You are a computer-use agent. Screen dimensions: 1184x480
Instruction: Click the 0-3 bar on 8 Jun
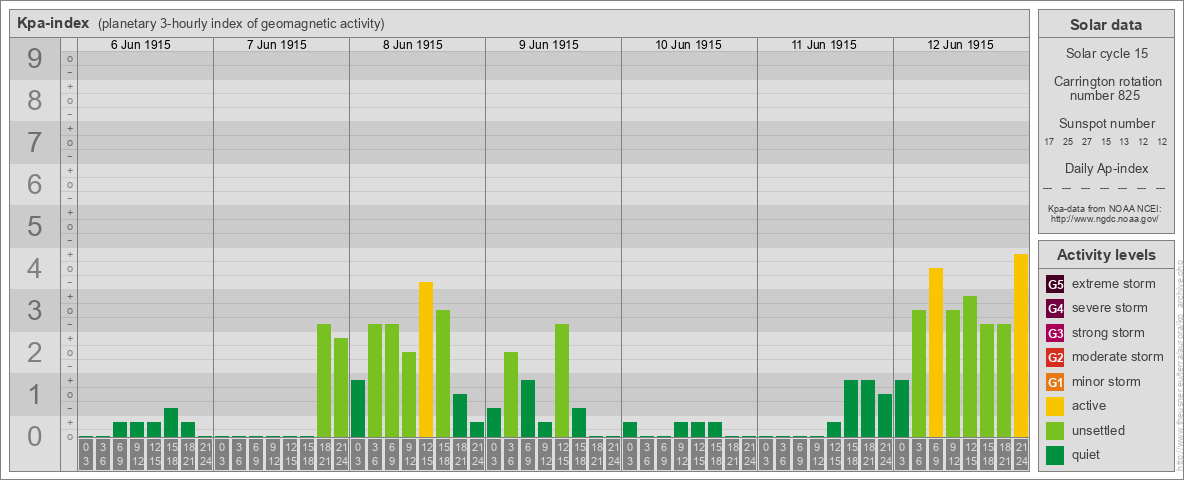coord(358,408)
